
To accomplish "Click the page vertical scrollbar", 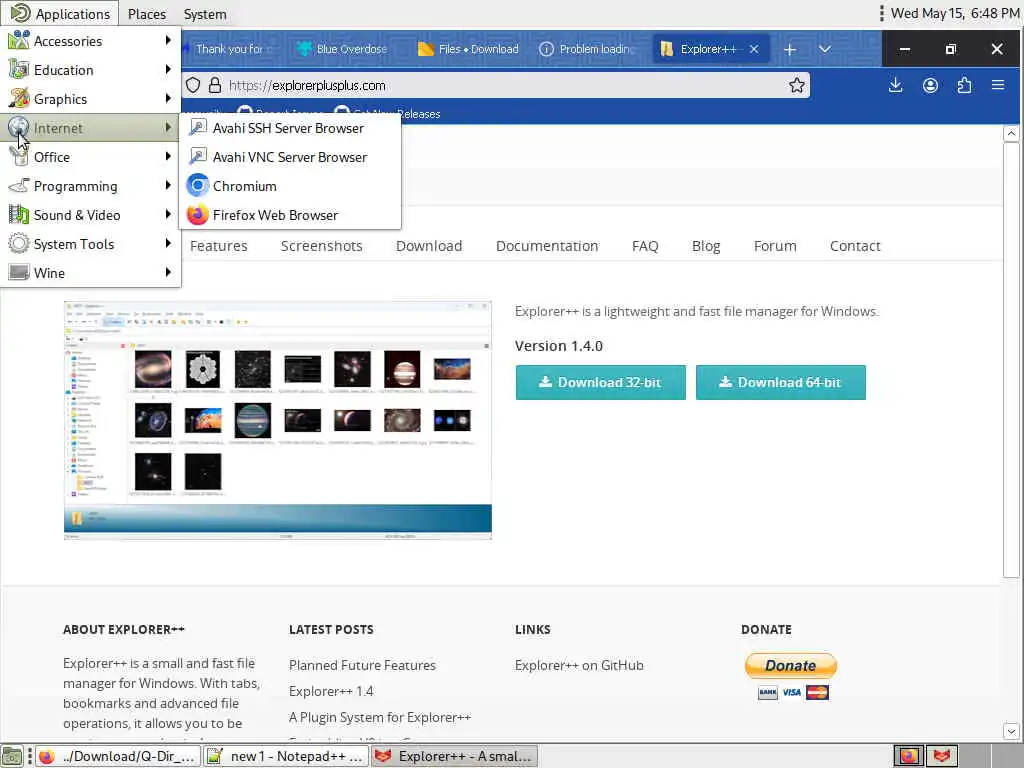I will coord(1011,359).
